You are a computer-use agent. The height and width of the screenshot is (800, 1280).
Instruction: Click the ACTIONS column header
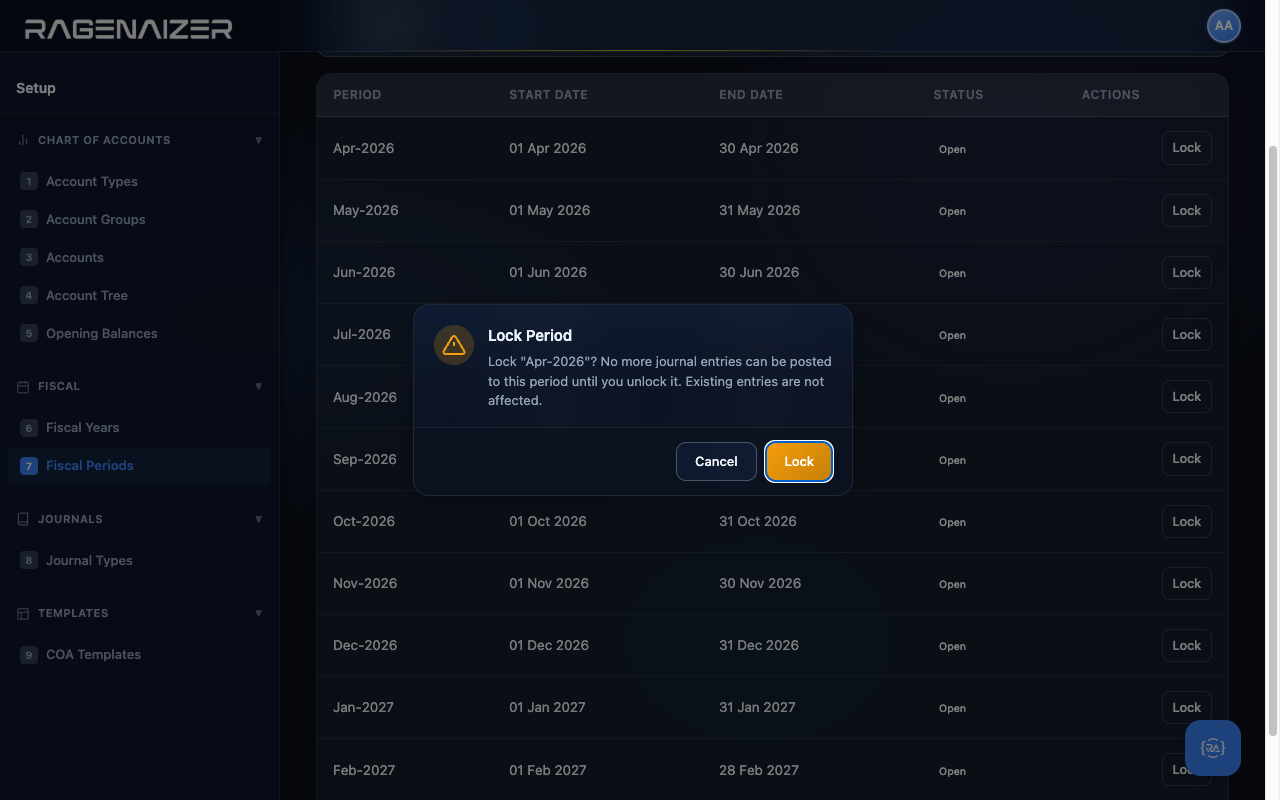(1110, 95)
